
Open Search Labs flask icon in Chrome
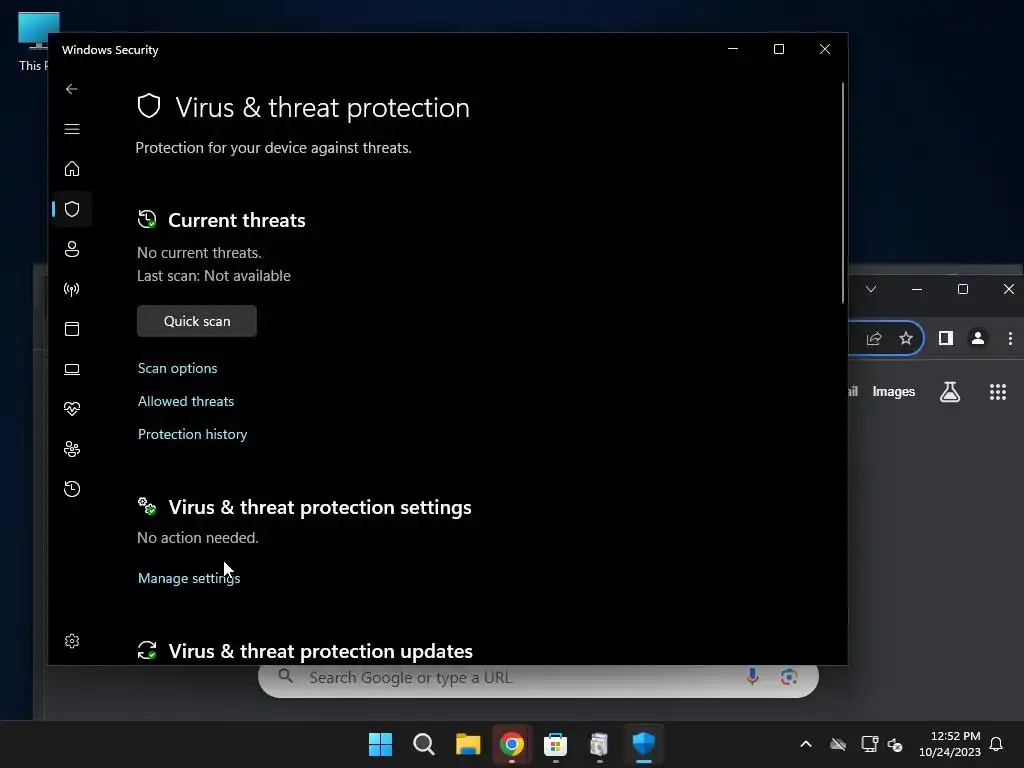click(950, 392)
